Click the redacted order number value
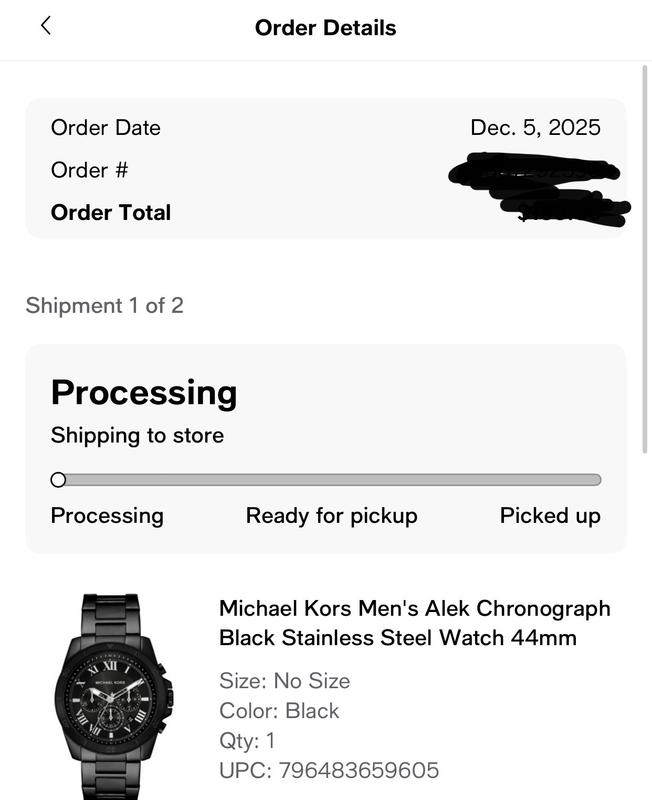The width and height of the screenshot is (652, 800). (x=535, y=171)
